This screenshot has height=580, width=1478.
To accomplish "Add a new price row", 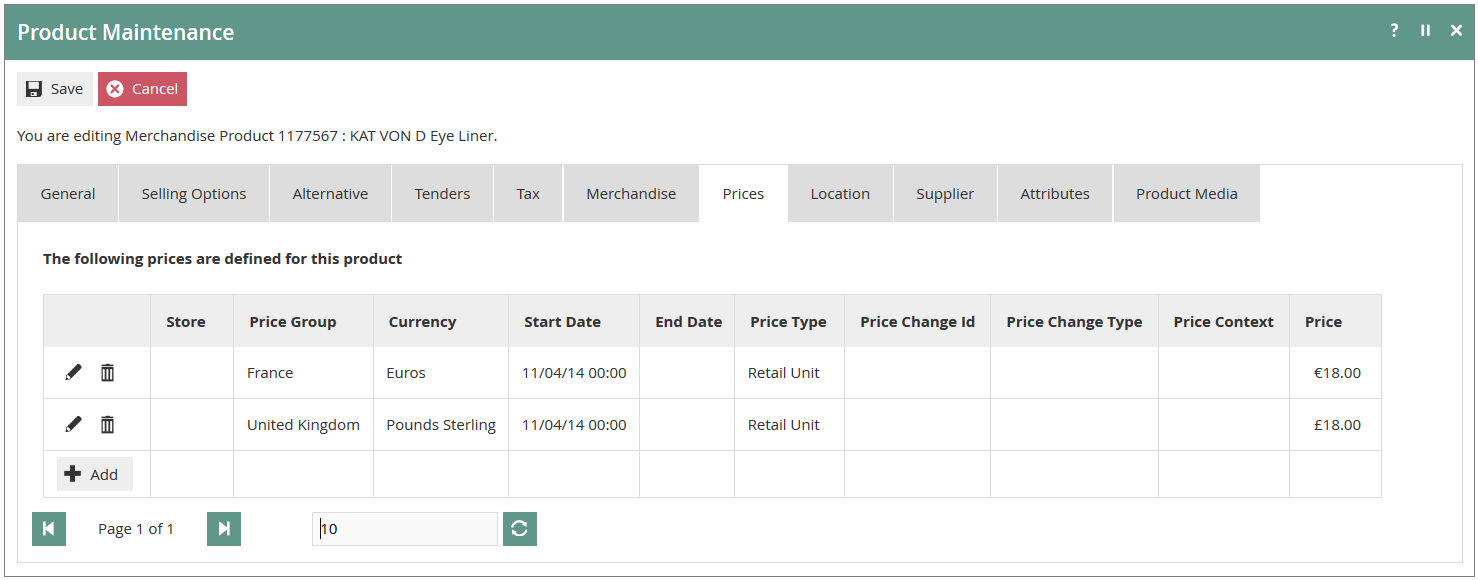I will [94, 474].
